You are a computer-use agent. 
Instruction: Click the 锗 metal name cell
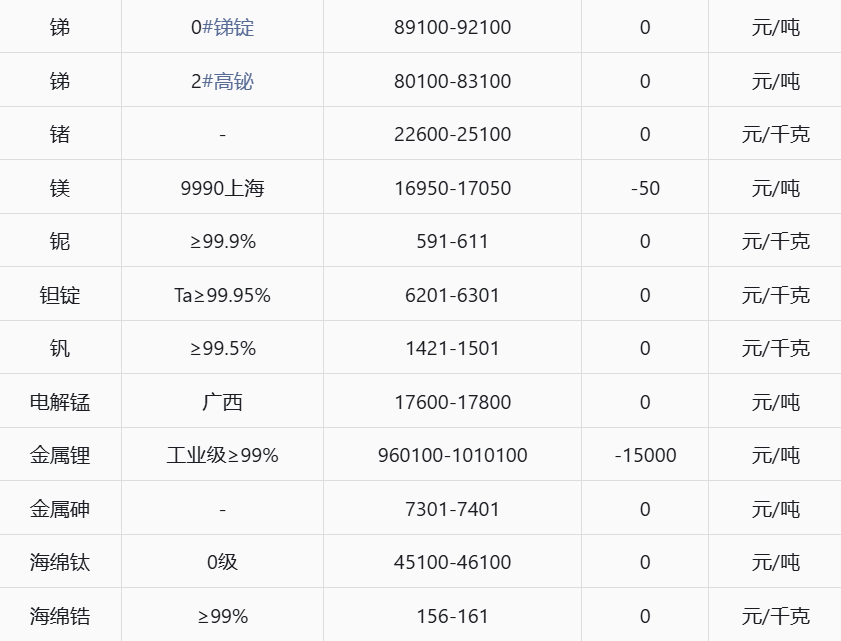pos(60,134)
